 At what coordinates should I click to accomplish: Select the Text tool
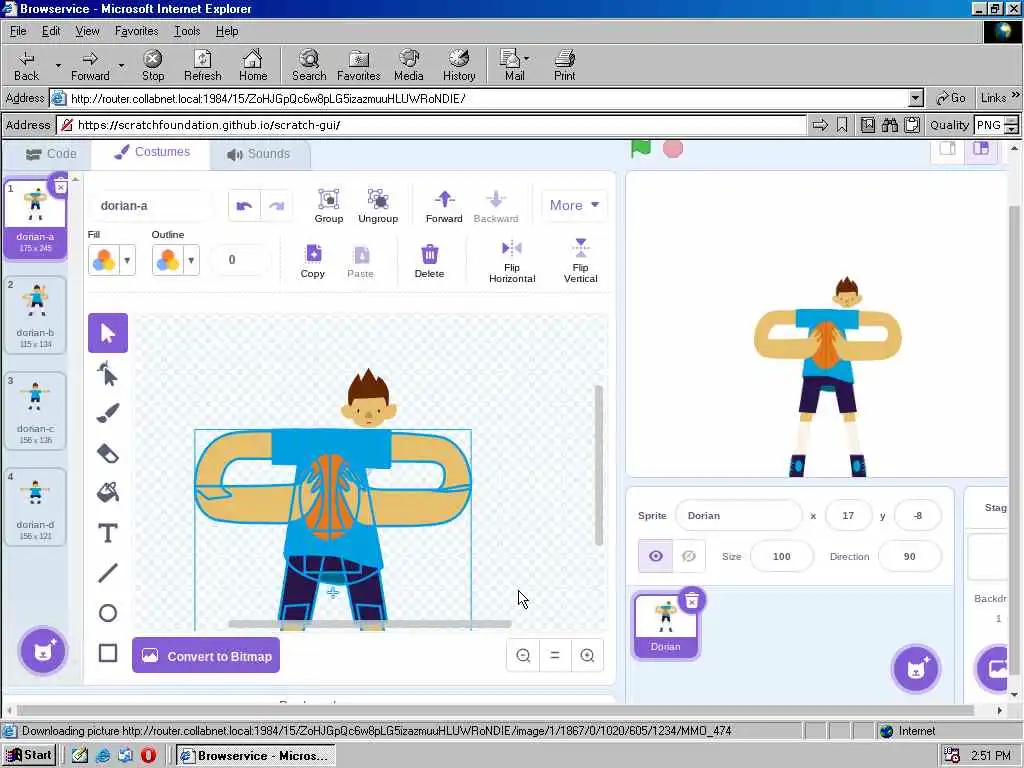tap(108, 533)
